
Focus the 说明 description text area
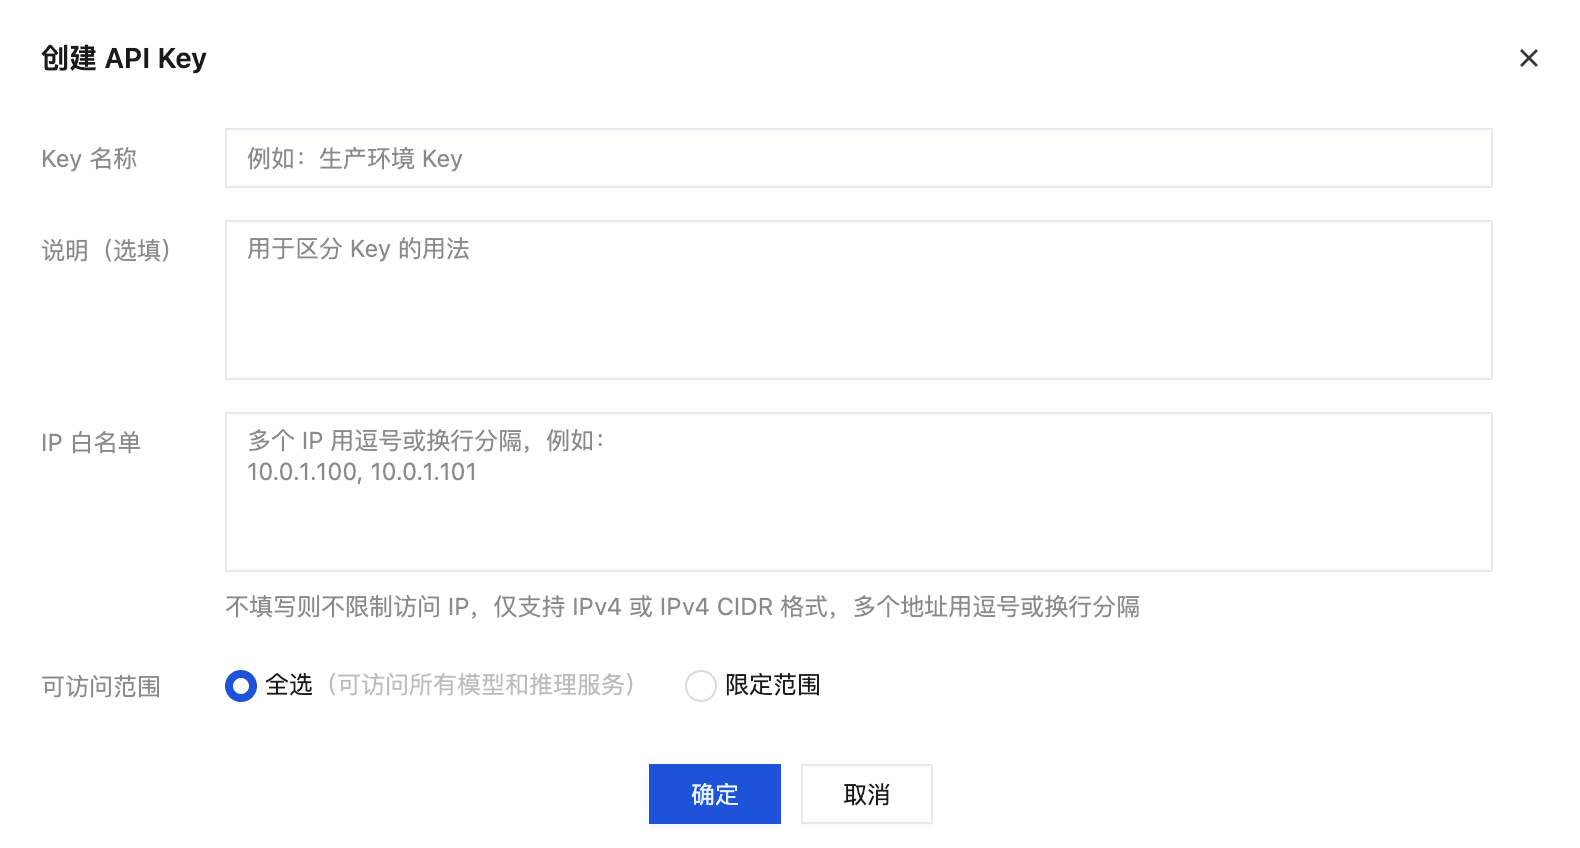(x=859, y=300)
